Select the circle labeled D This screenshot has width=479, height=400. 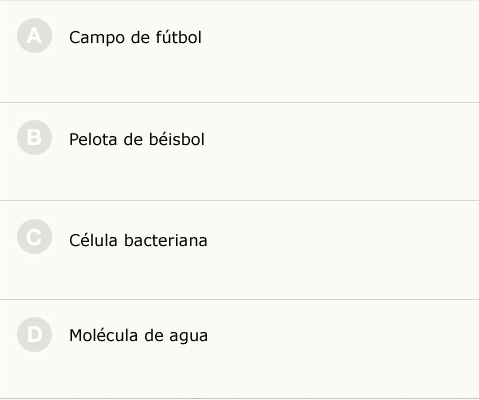34,335
